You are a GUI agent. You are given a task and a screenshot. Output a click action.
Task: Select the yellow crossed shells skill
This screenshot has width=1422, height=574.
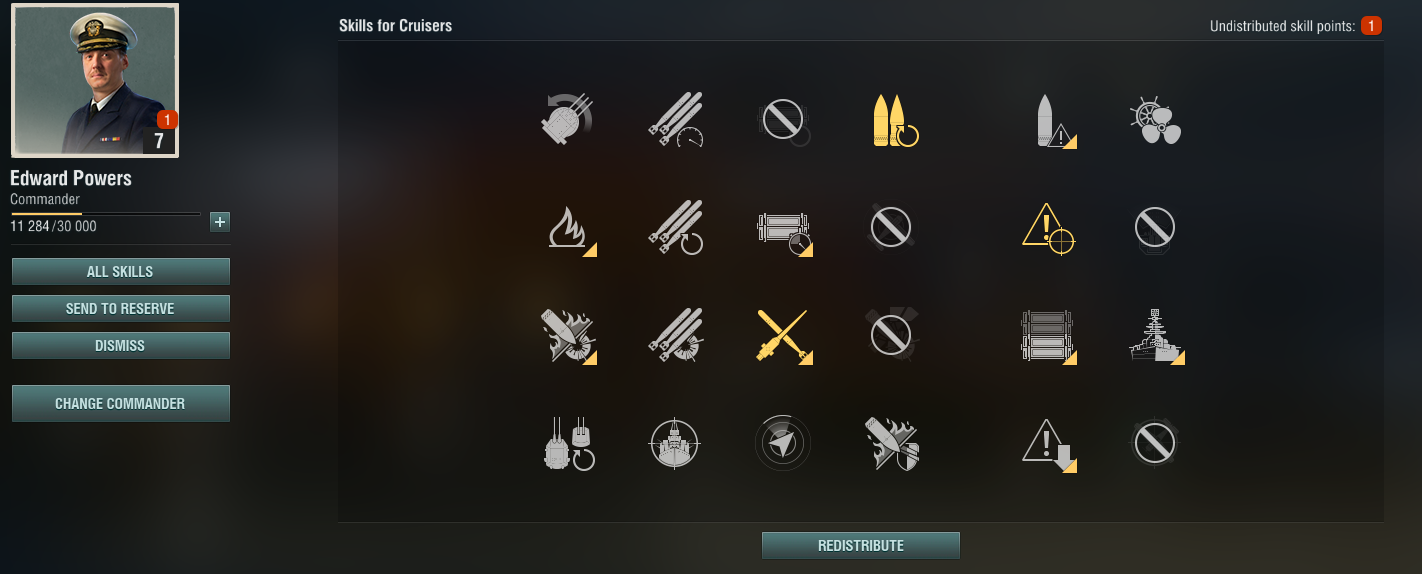click(785, 336)
